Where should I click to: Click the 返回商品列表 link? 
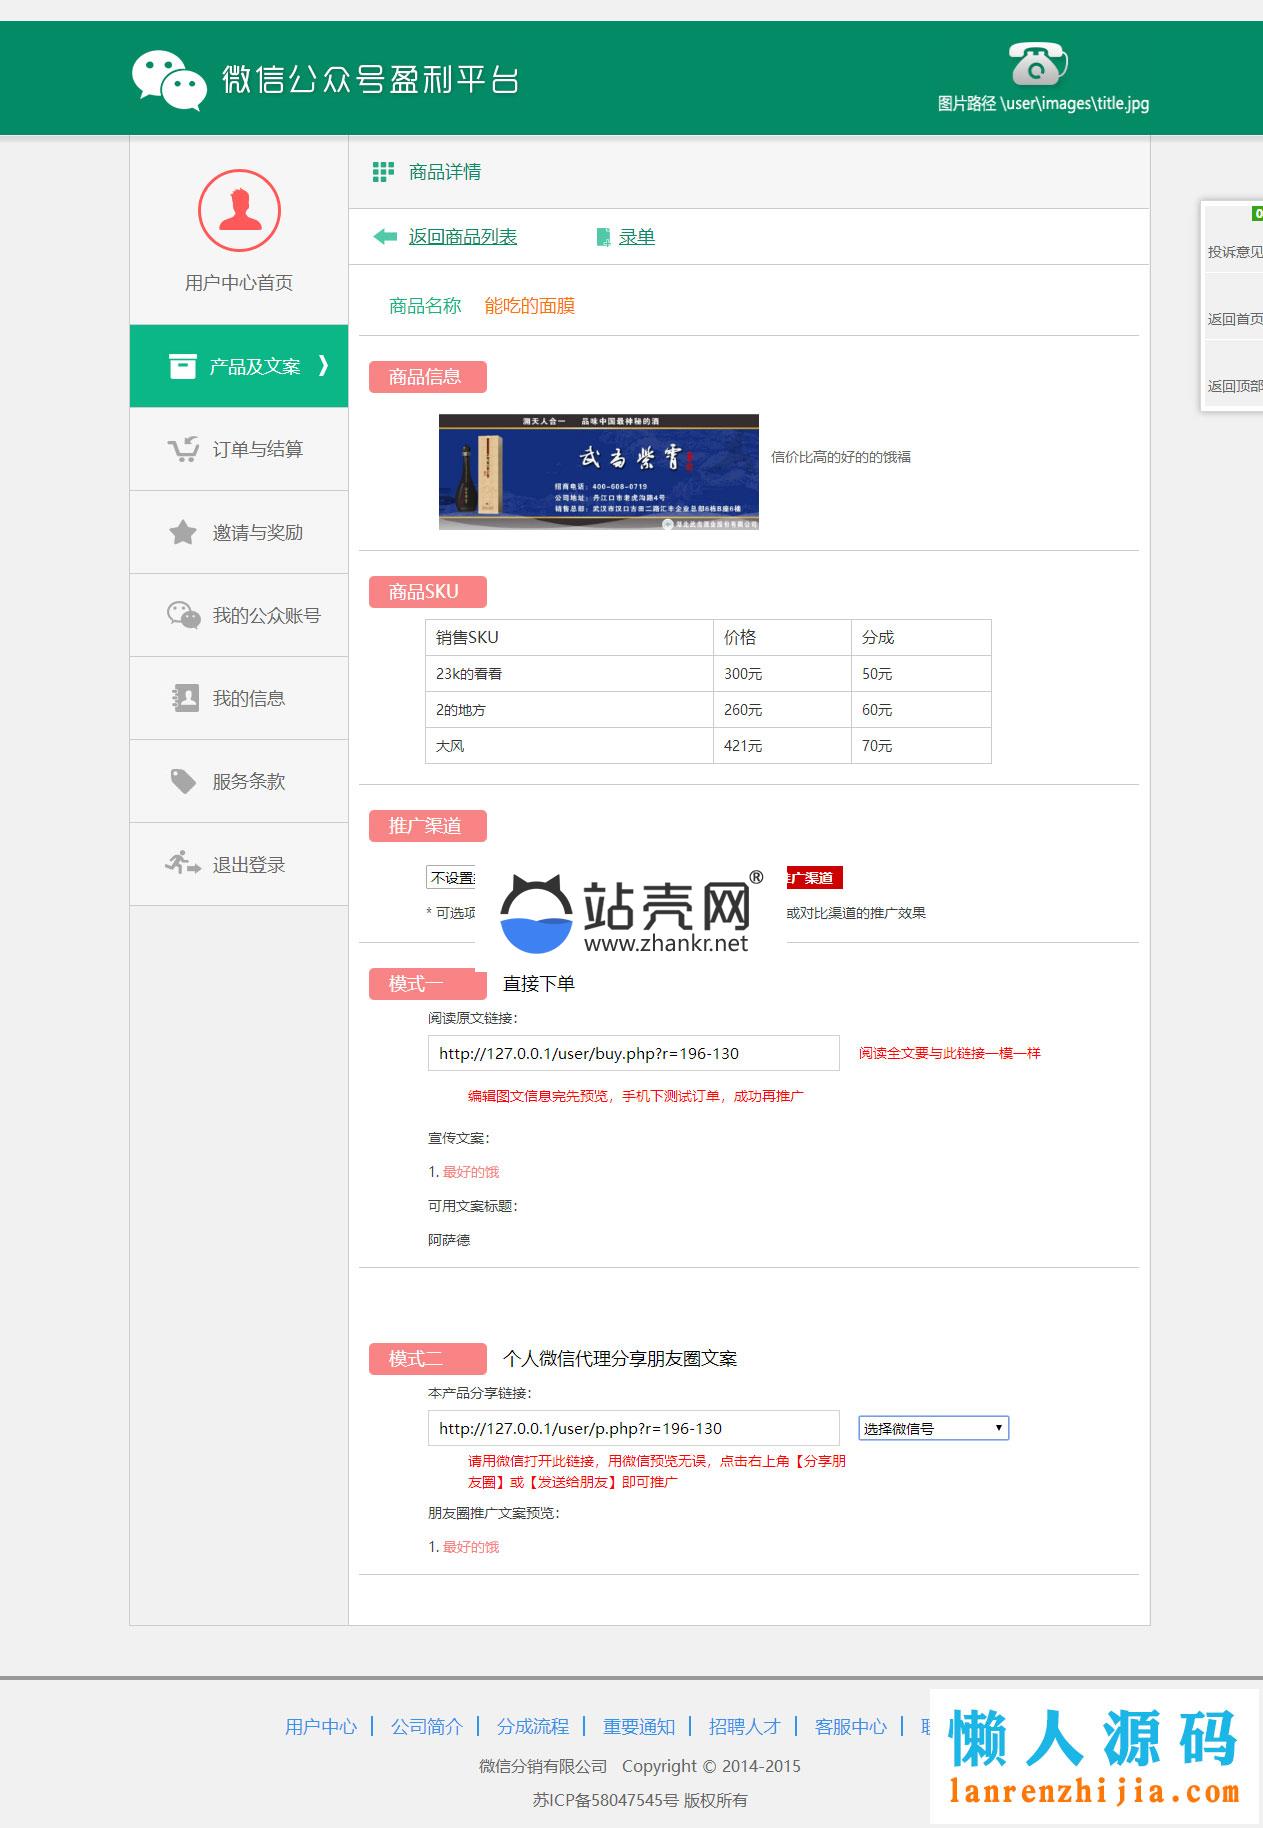(x=462, y=237)
